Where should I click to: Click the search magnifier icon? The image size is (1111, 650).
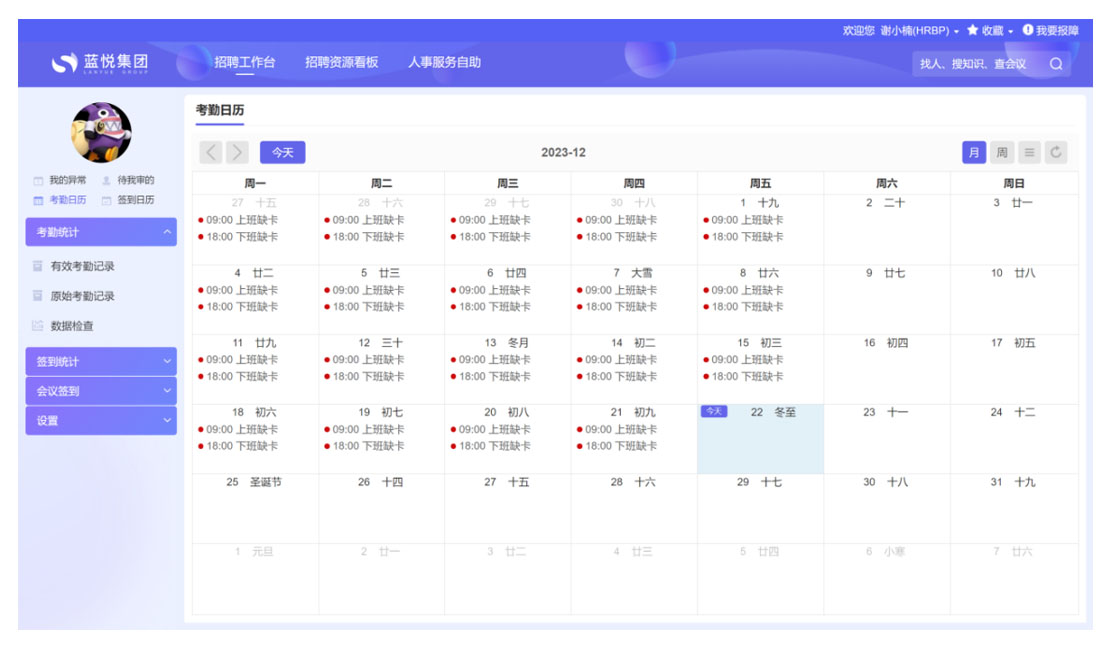click(1055, 64)
